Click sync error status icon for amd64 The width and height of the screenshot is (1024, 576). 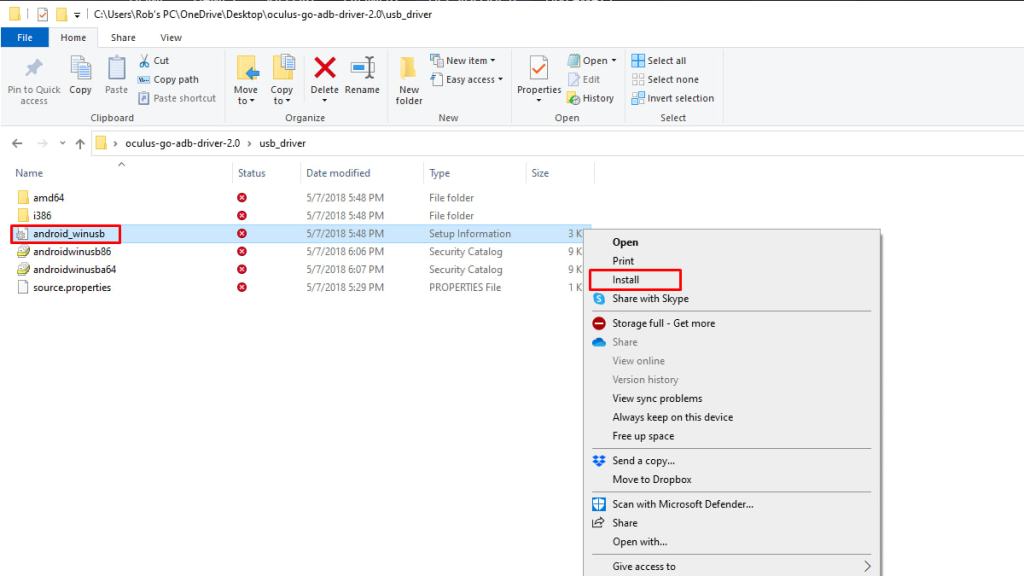click(242, 198)
